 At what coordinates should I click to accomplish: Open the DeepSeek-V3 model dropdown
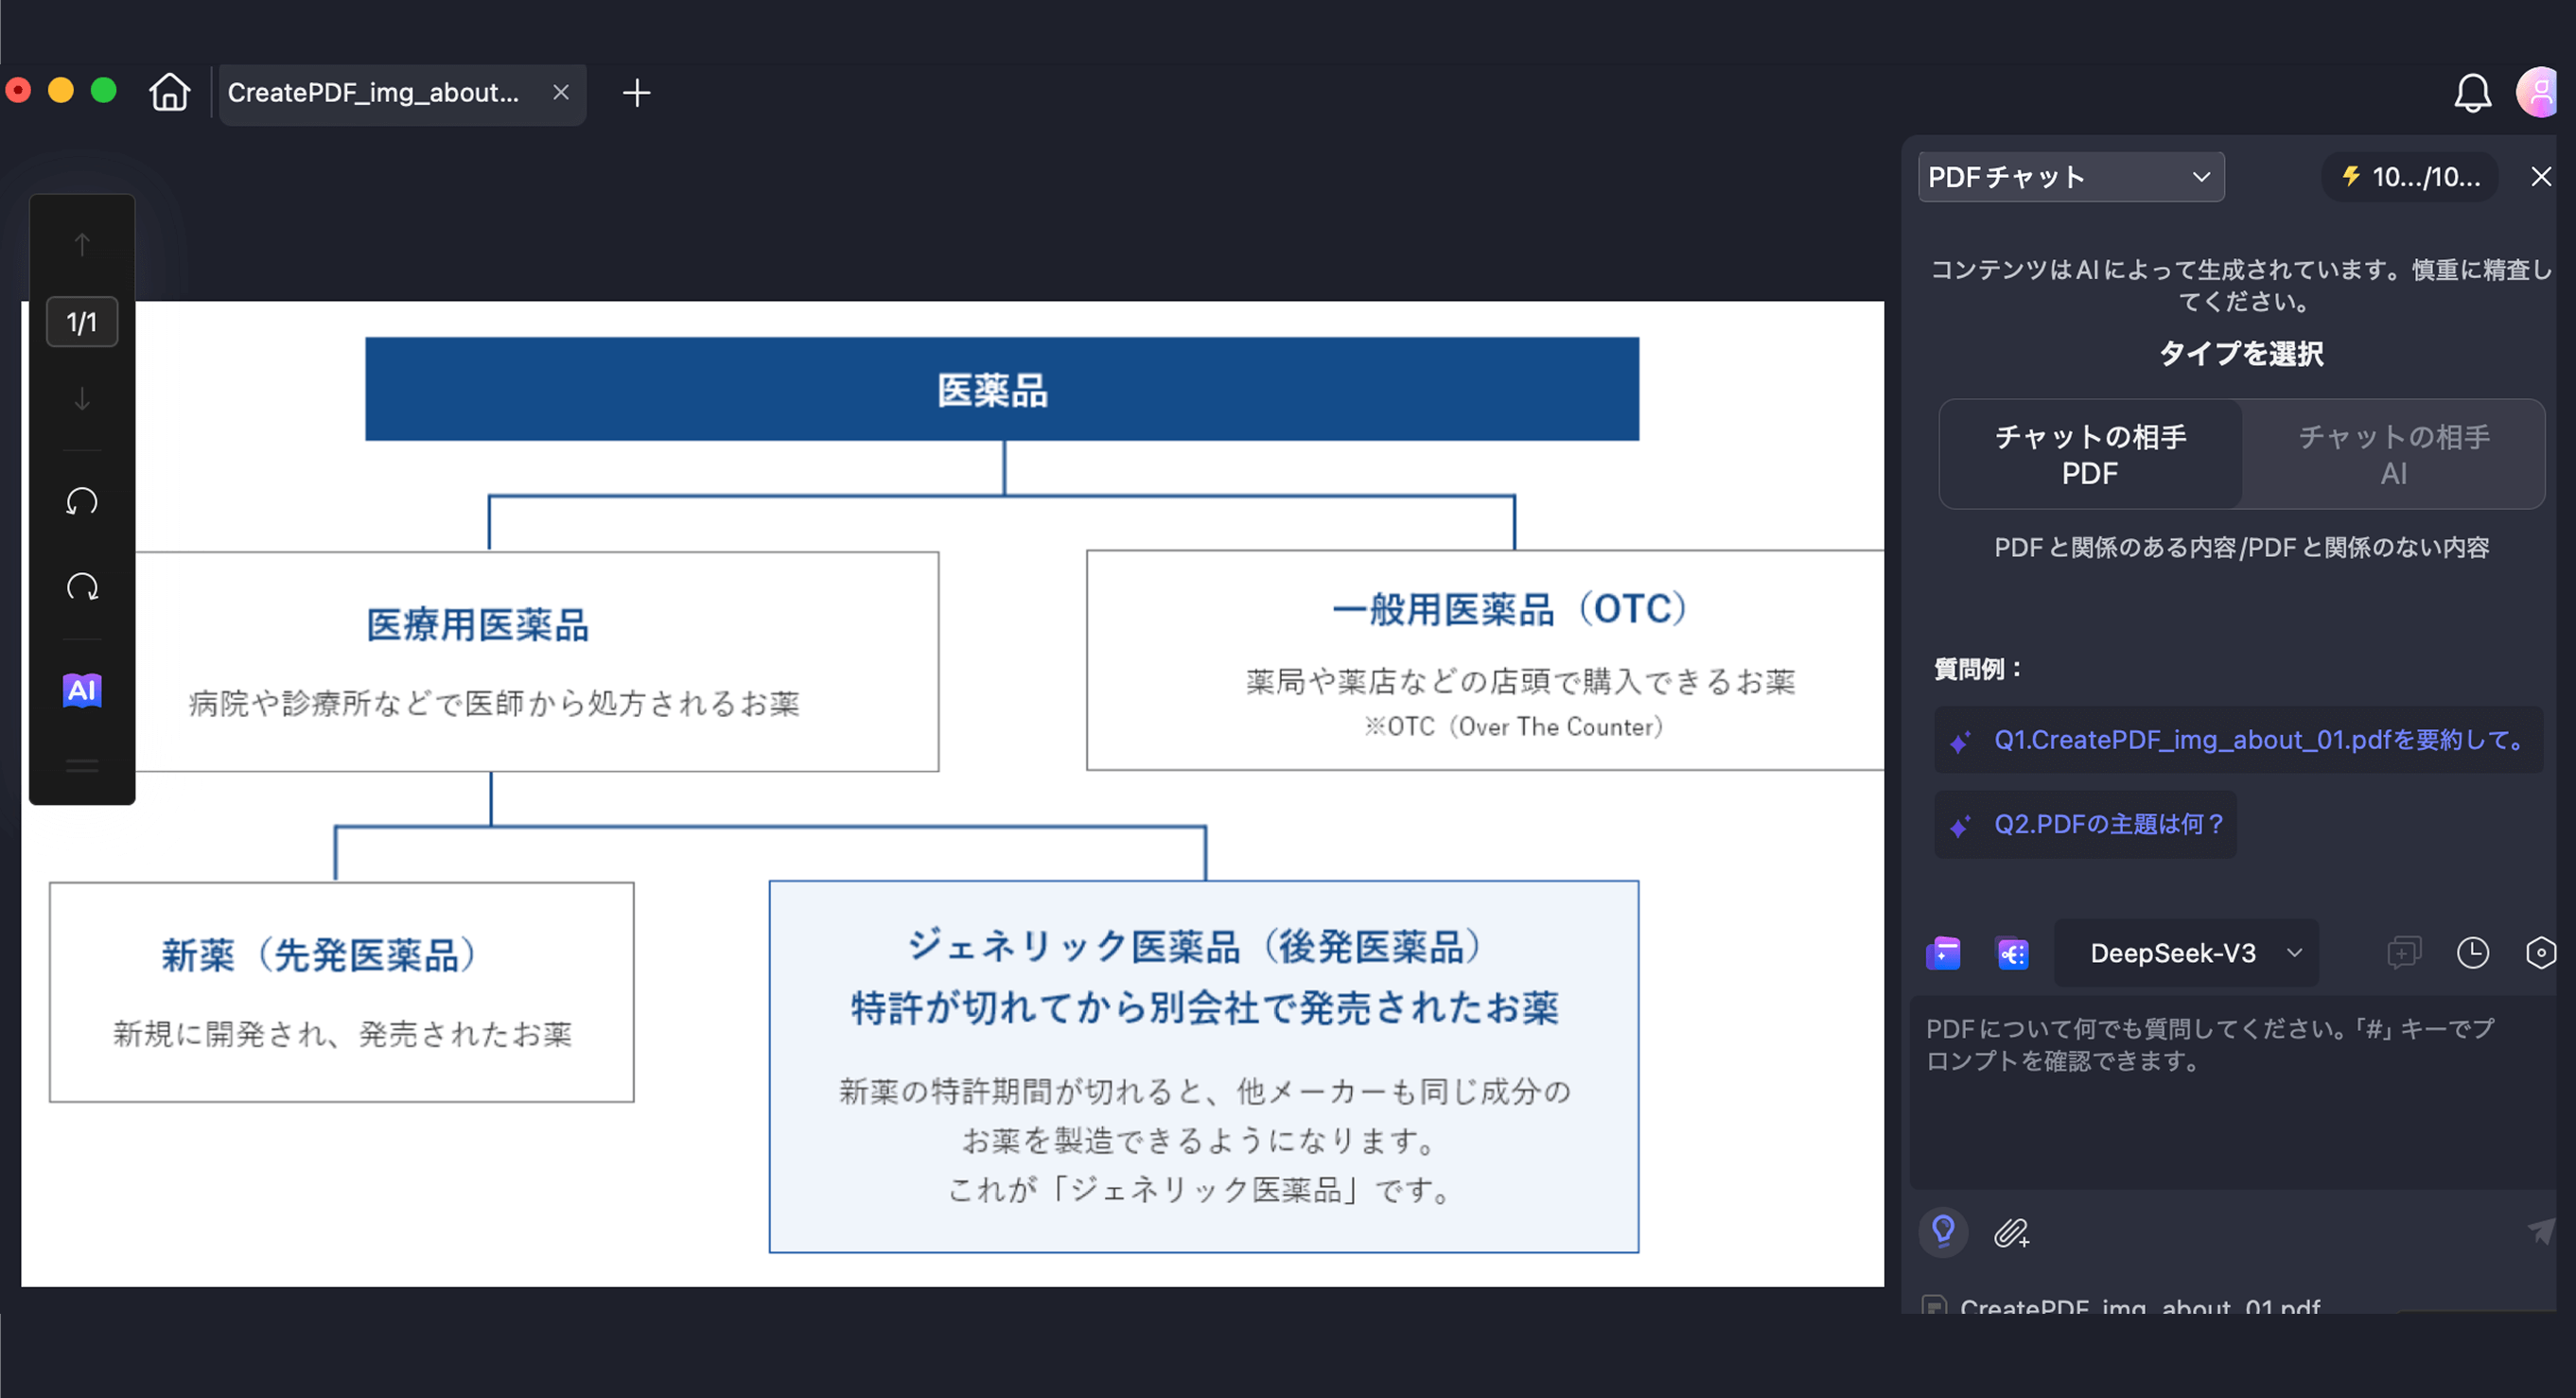[2186, 953]
